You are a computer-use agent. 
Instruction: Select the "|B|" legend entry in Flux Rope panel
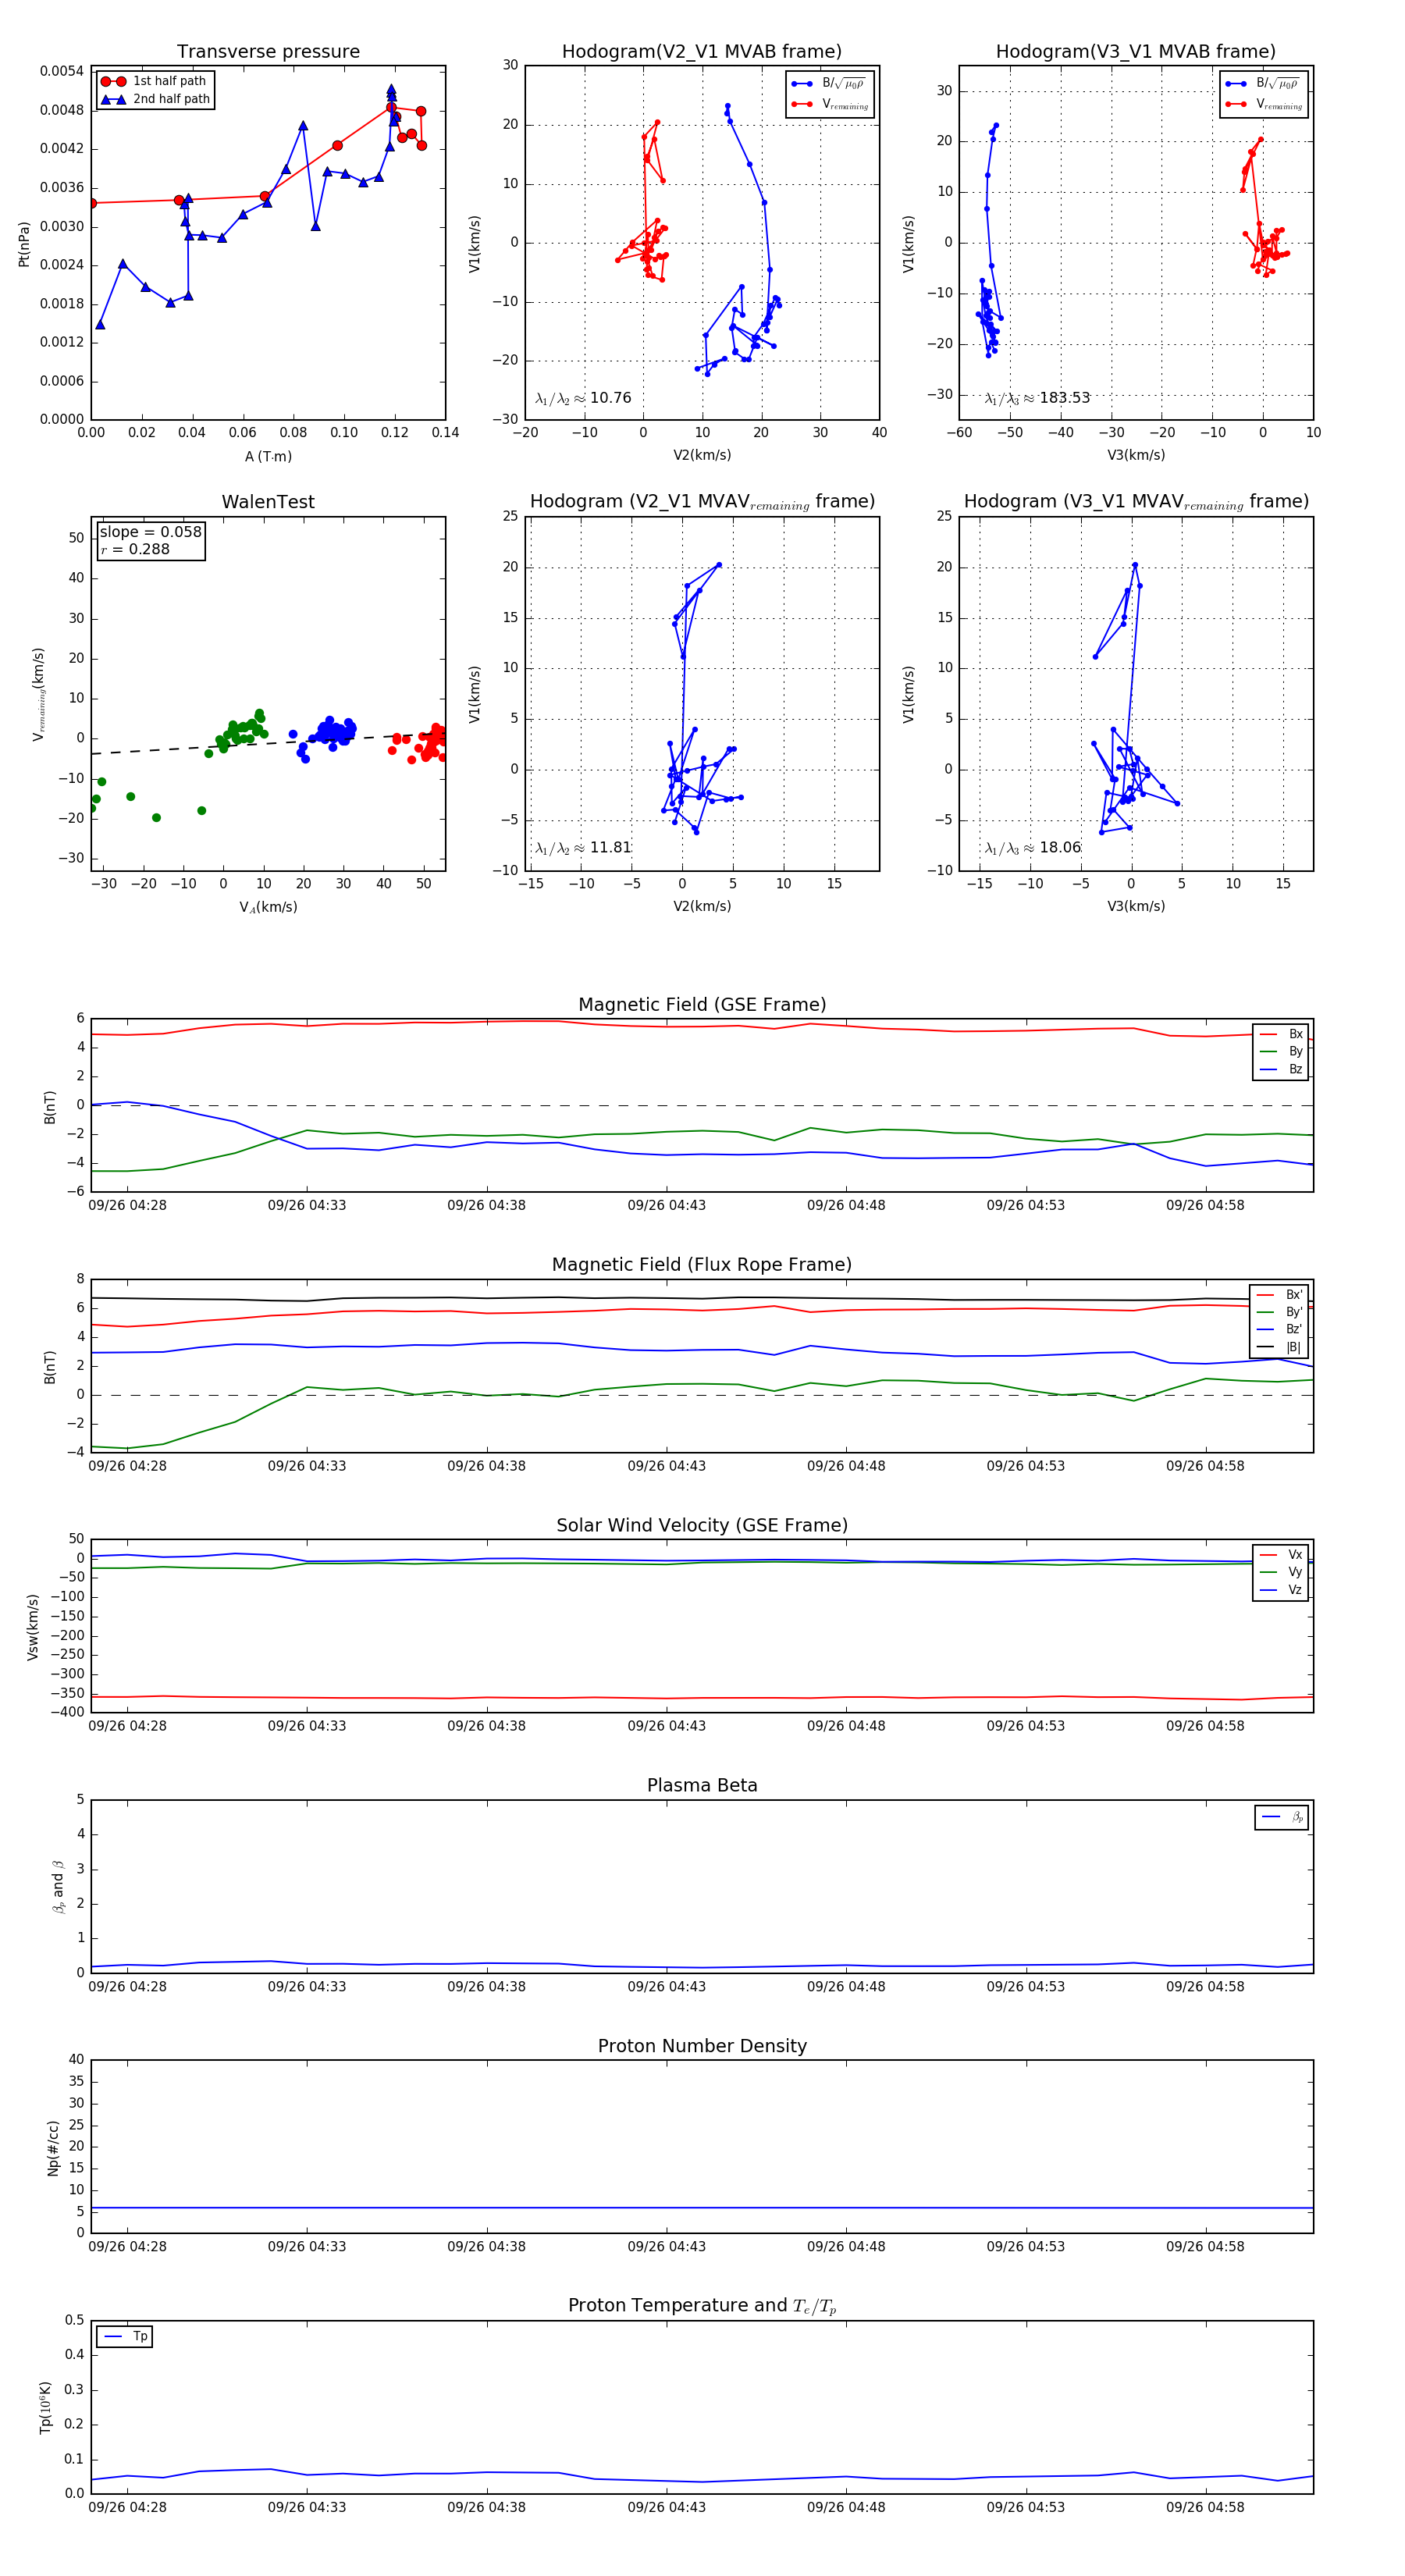pyautogui.click(x=1279, y=1347)
